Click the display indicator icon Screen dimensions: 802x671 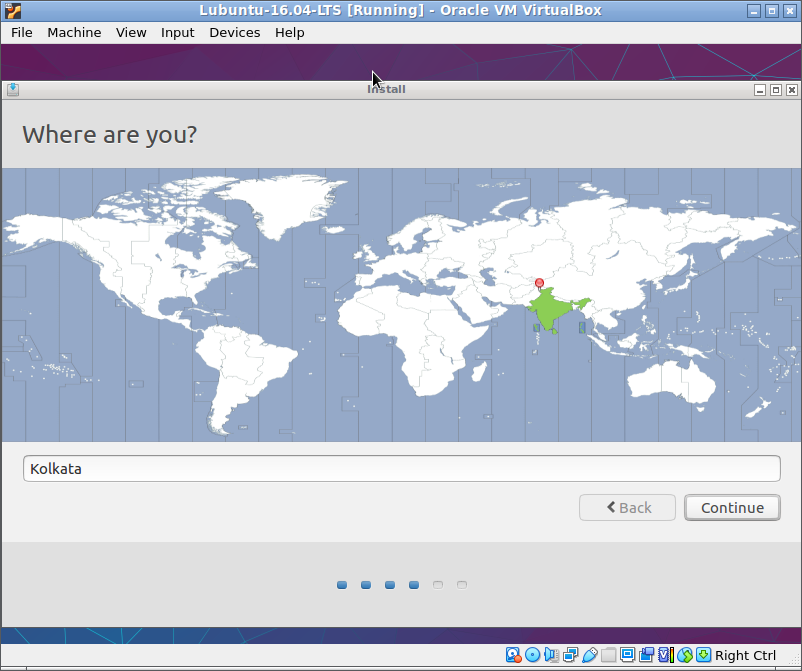click(627, 655)
